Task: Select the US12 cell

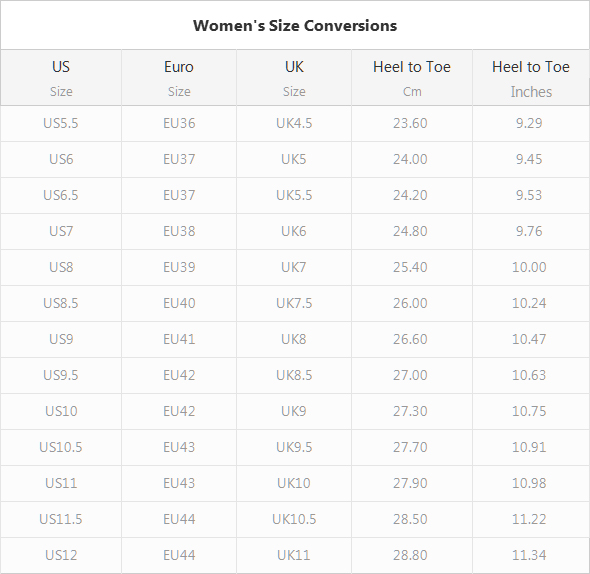Action: tap(61, 555)
